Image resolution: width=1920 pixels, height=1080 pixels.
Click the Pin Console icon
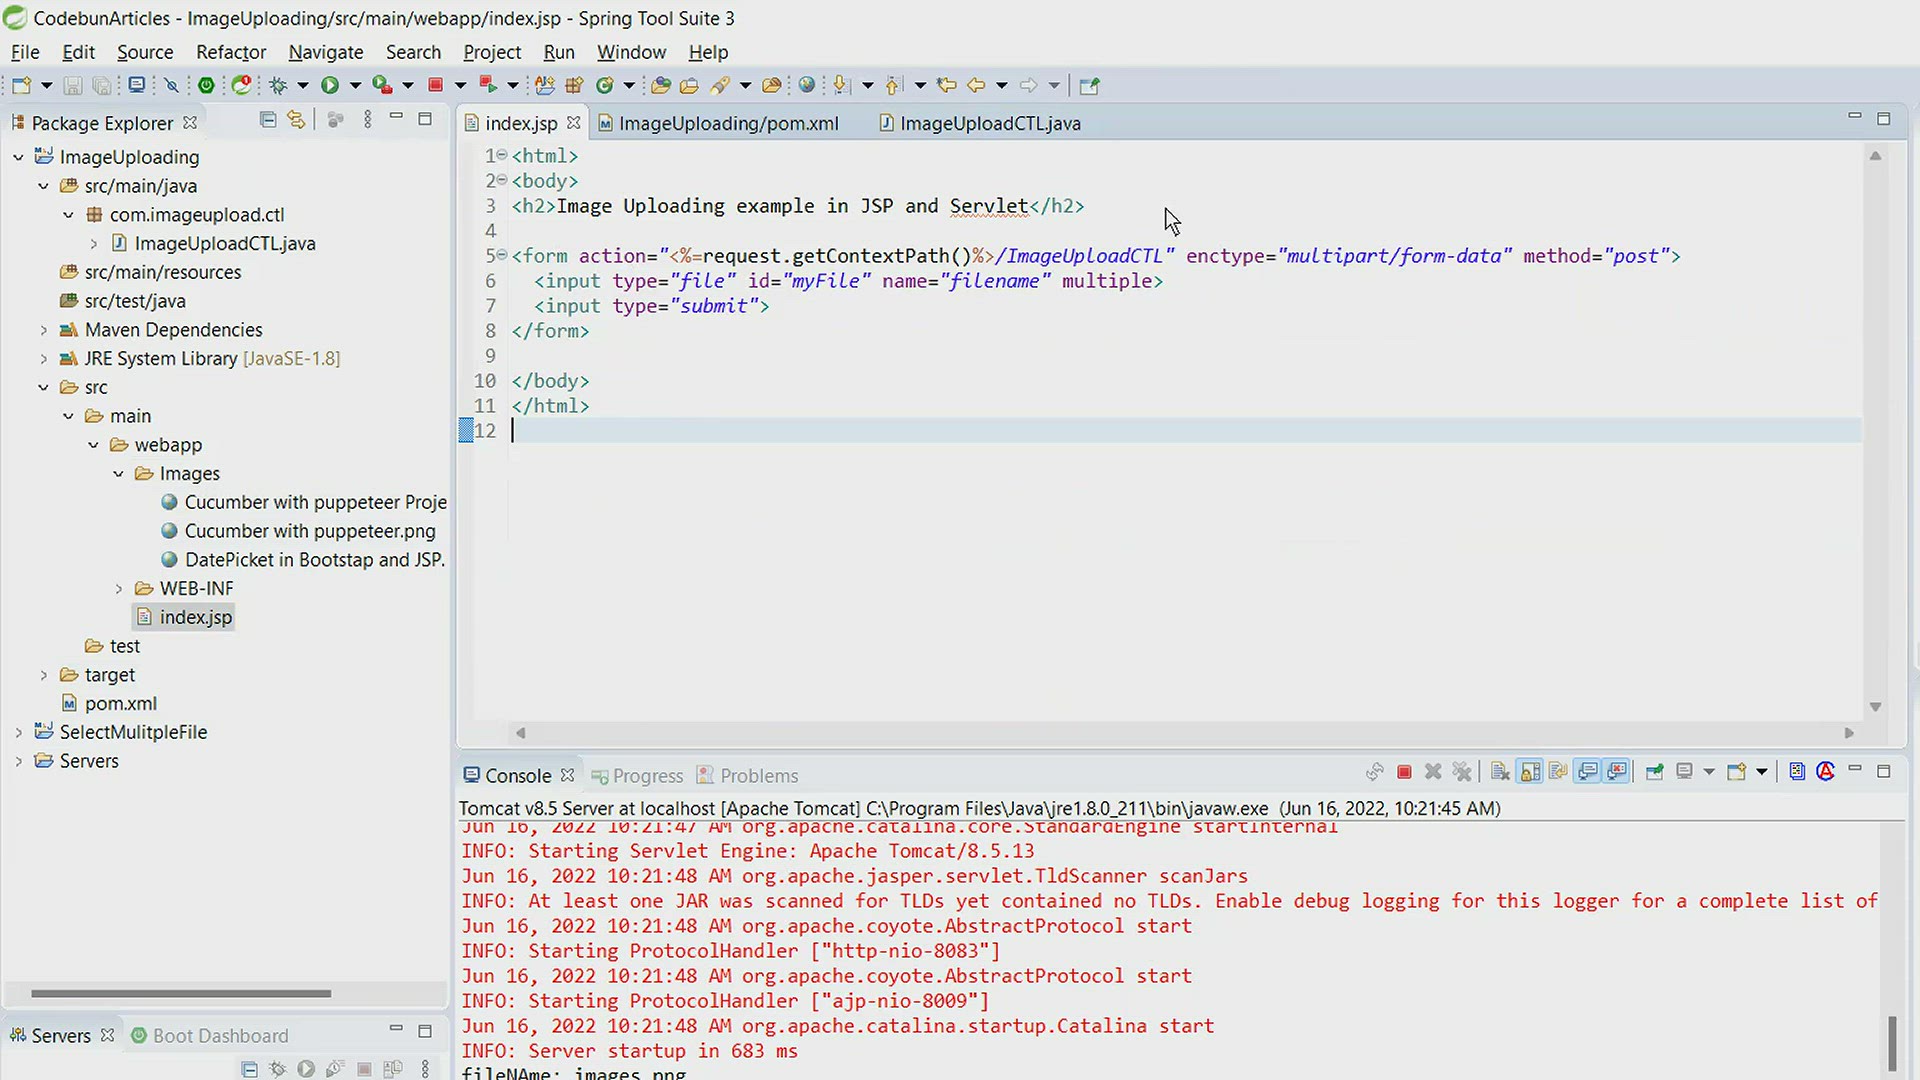(1655, 772)
